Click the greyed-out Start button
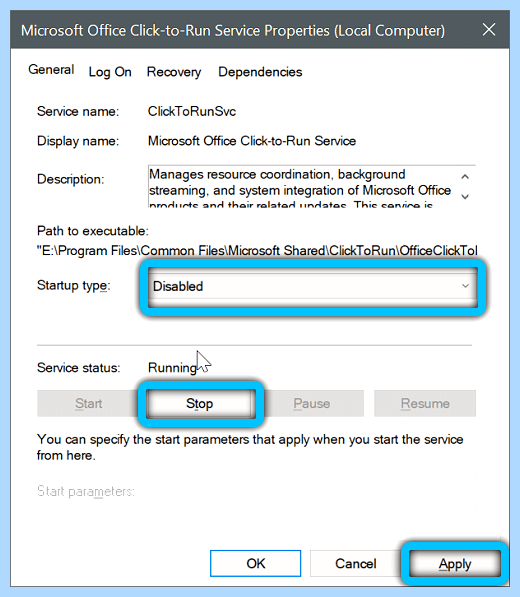 click(88, 404)
